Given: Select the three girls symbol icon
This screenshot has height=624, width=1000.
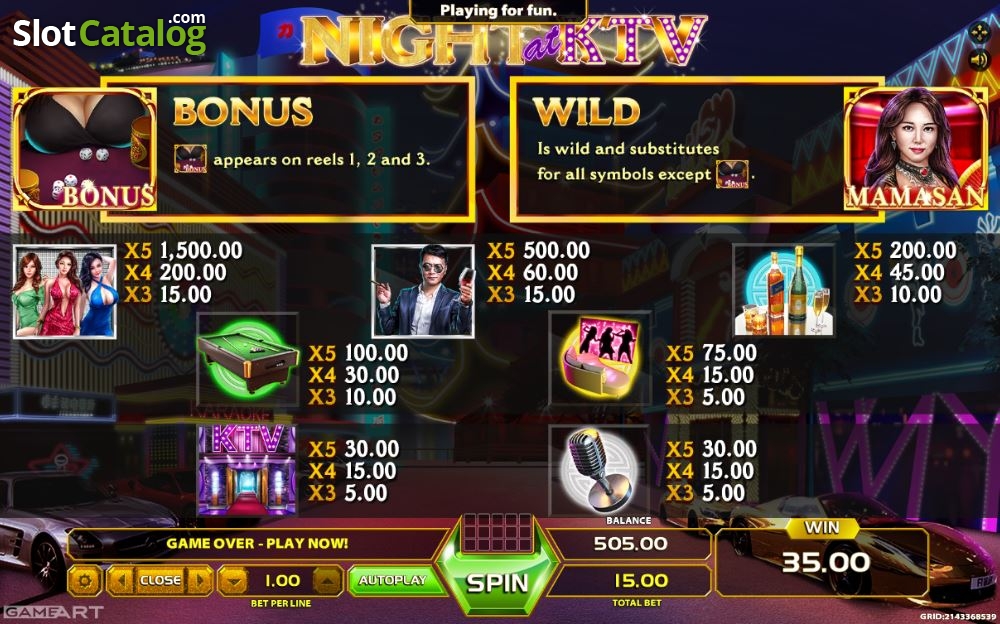Looking at the screenshot, I should [x=65, y=292].
